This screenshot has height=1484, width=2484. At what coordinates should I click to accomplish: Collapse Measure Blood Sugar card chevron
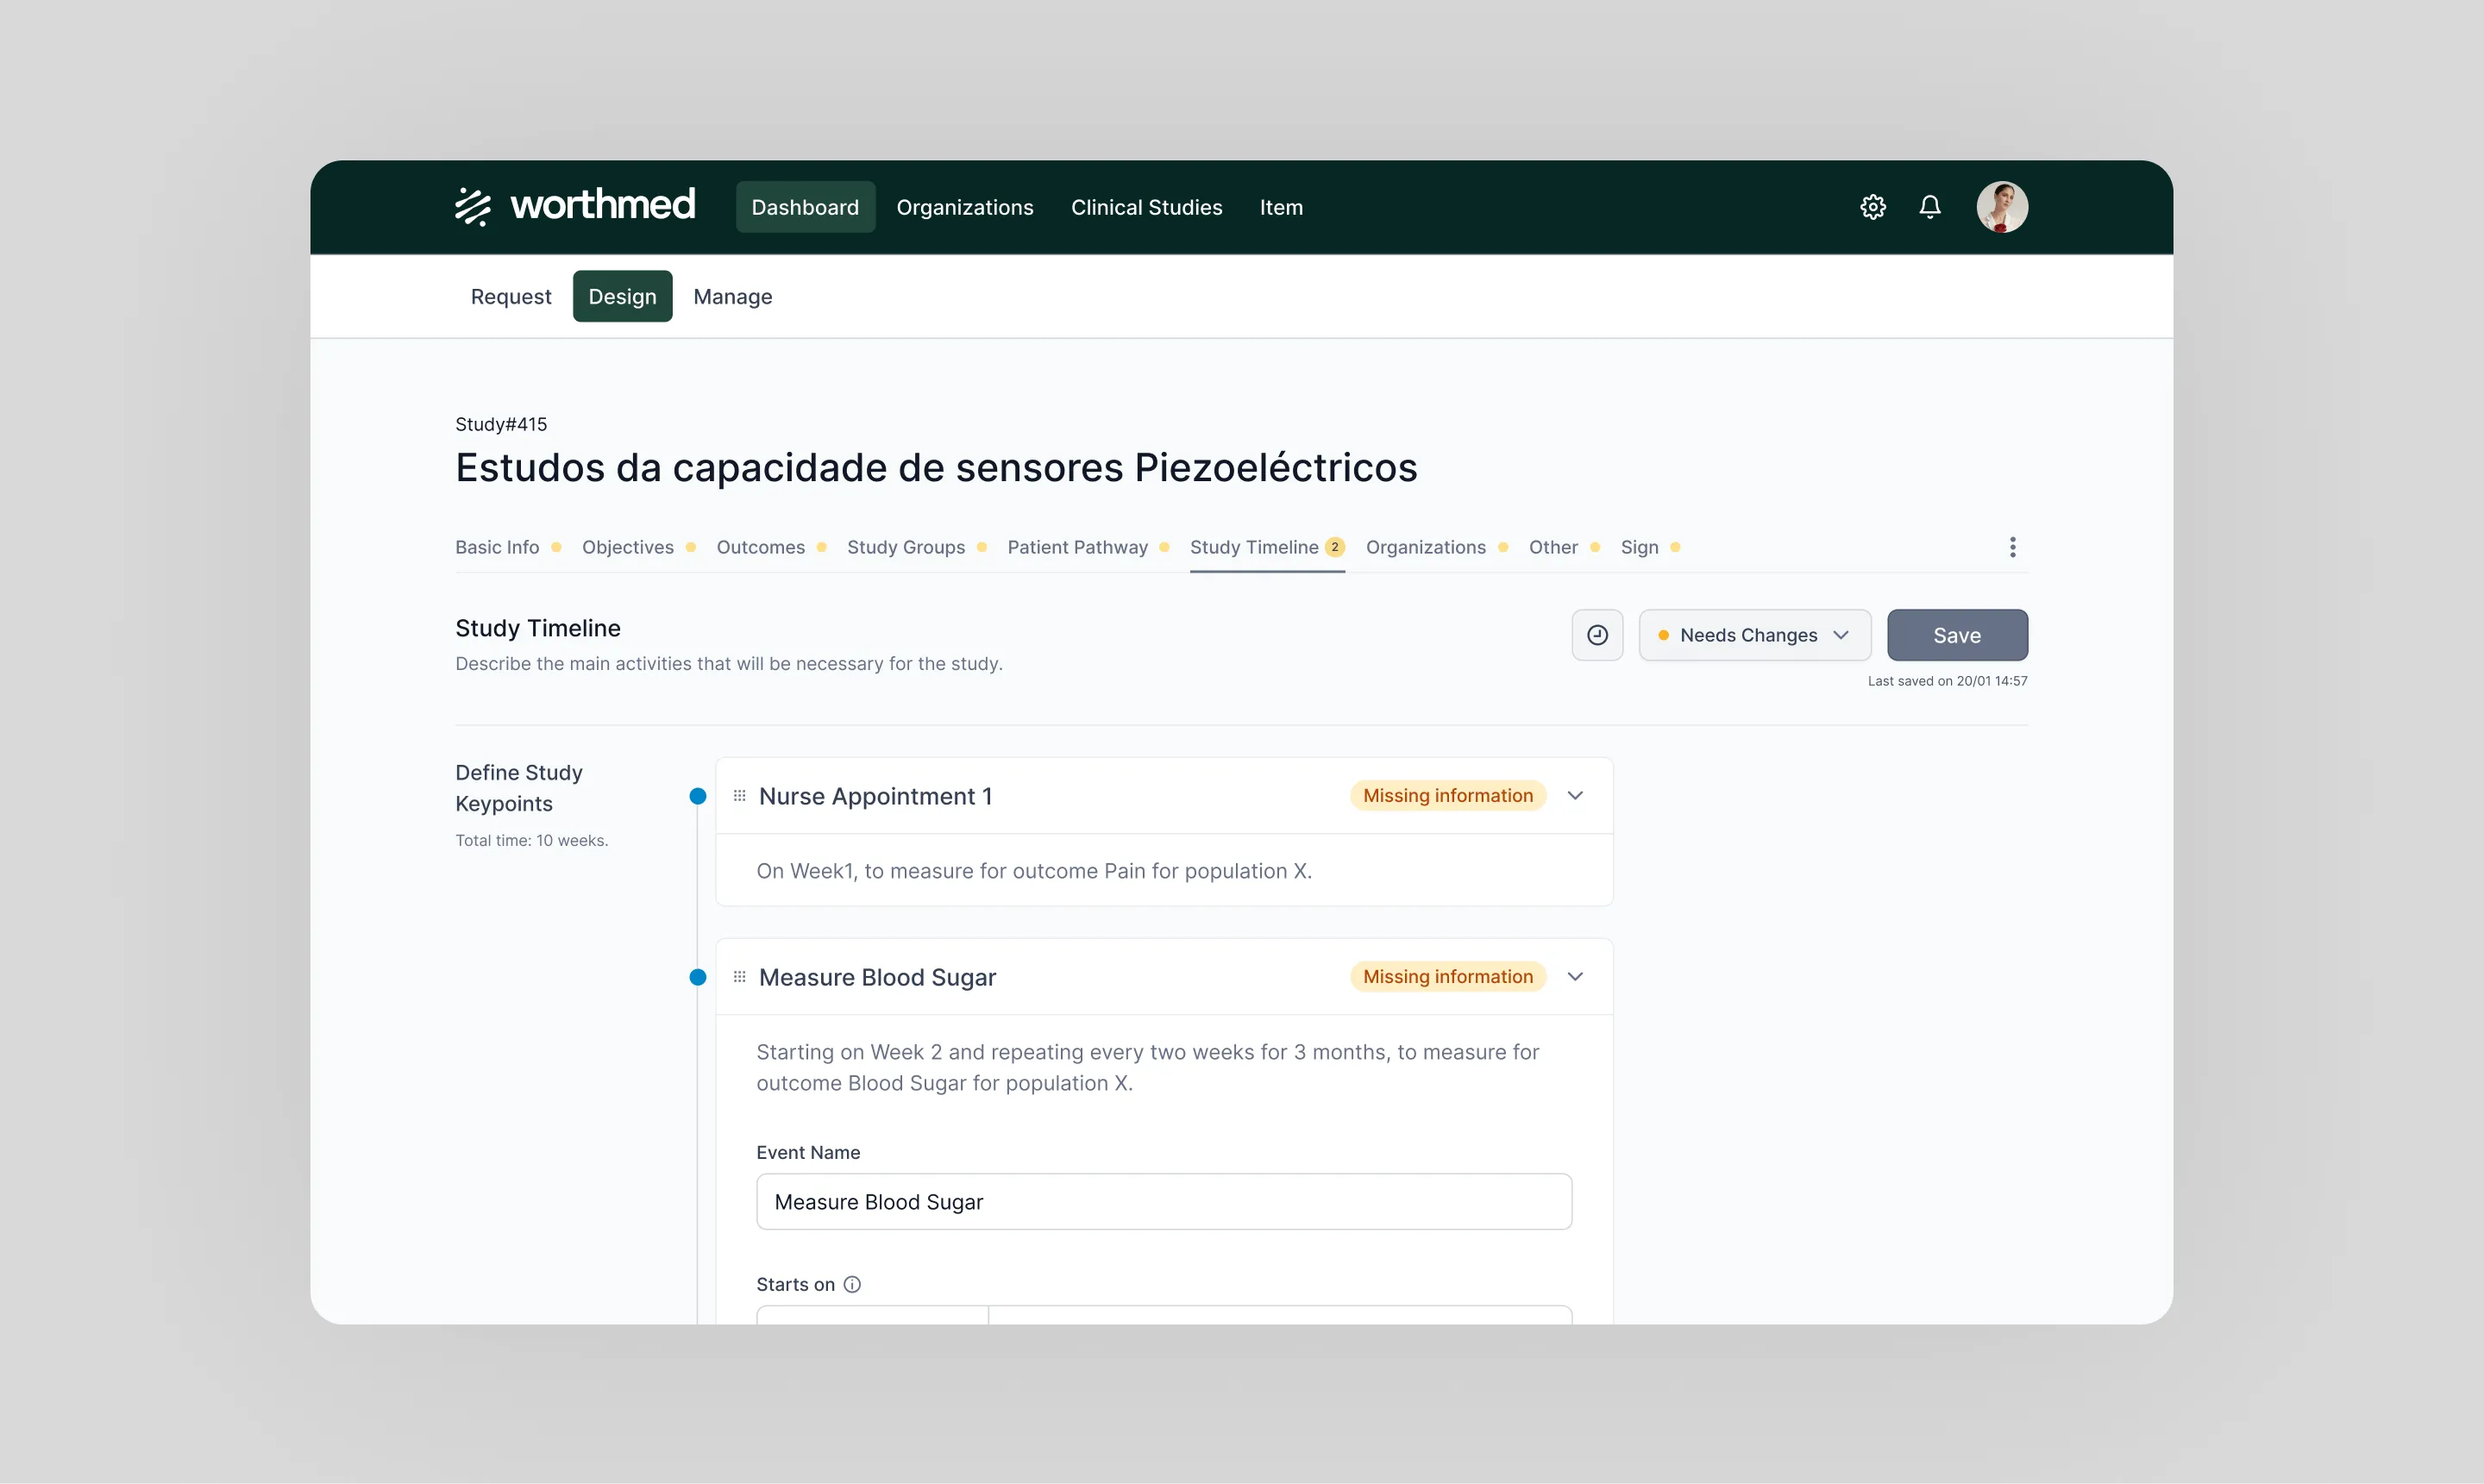(1575, 977)
